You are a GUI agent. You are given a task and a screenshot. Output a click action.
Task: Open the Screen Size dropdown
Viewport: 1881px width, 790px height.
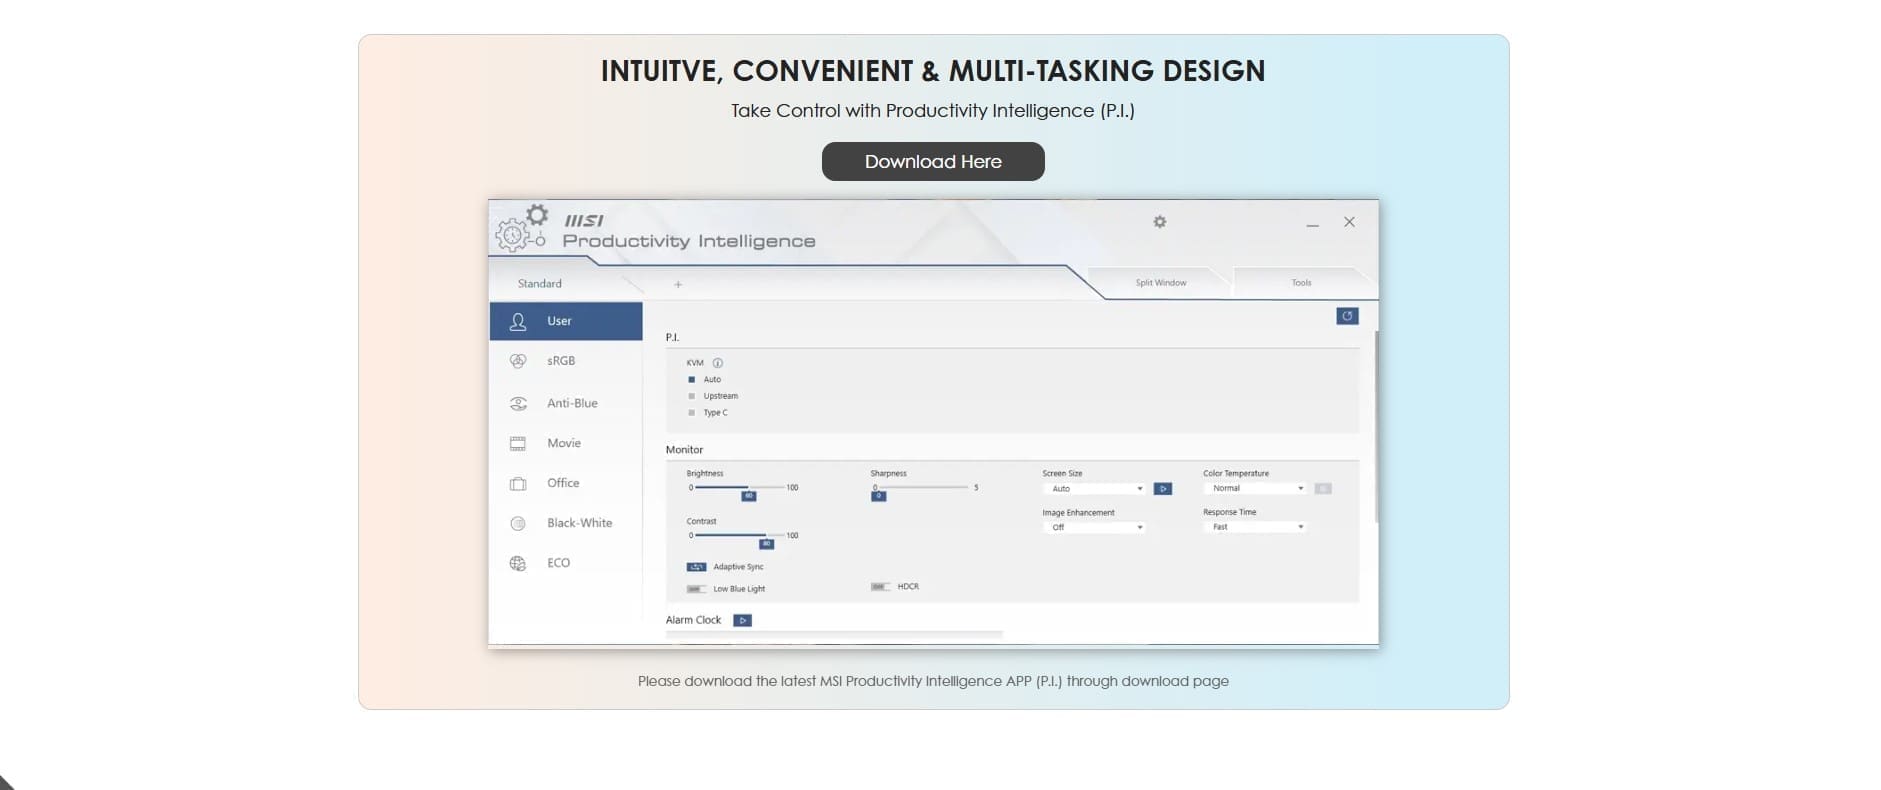click(x=1095, y=489)
